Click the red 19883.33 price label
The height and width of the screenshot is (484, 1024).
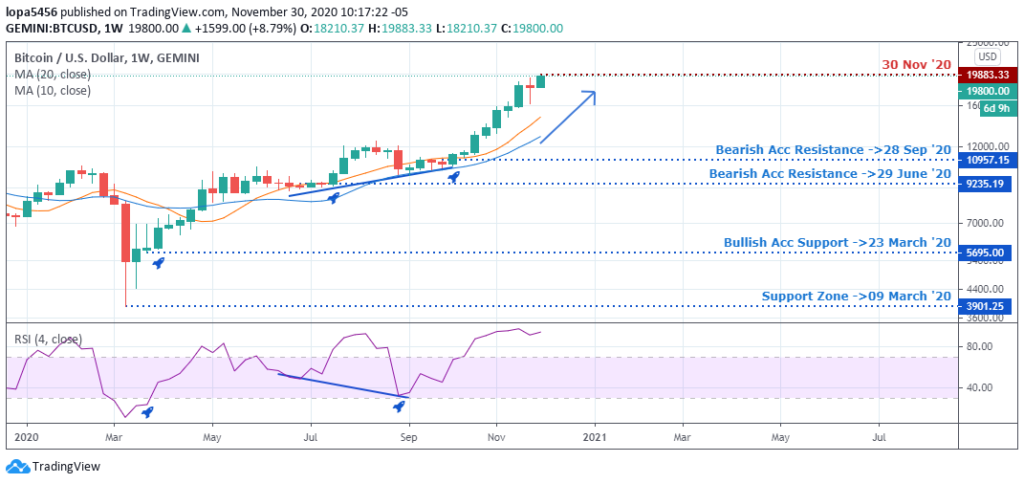pyautogui.click(x=984, y=74)
